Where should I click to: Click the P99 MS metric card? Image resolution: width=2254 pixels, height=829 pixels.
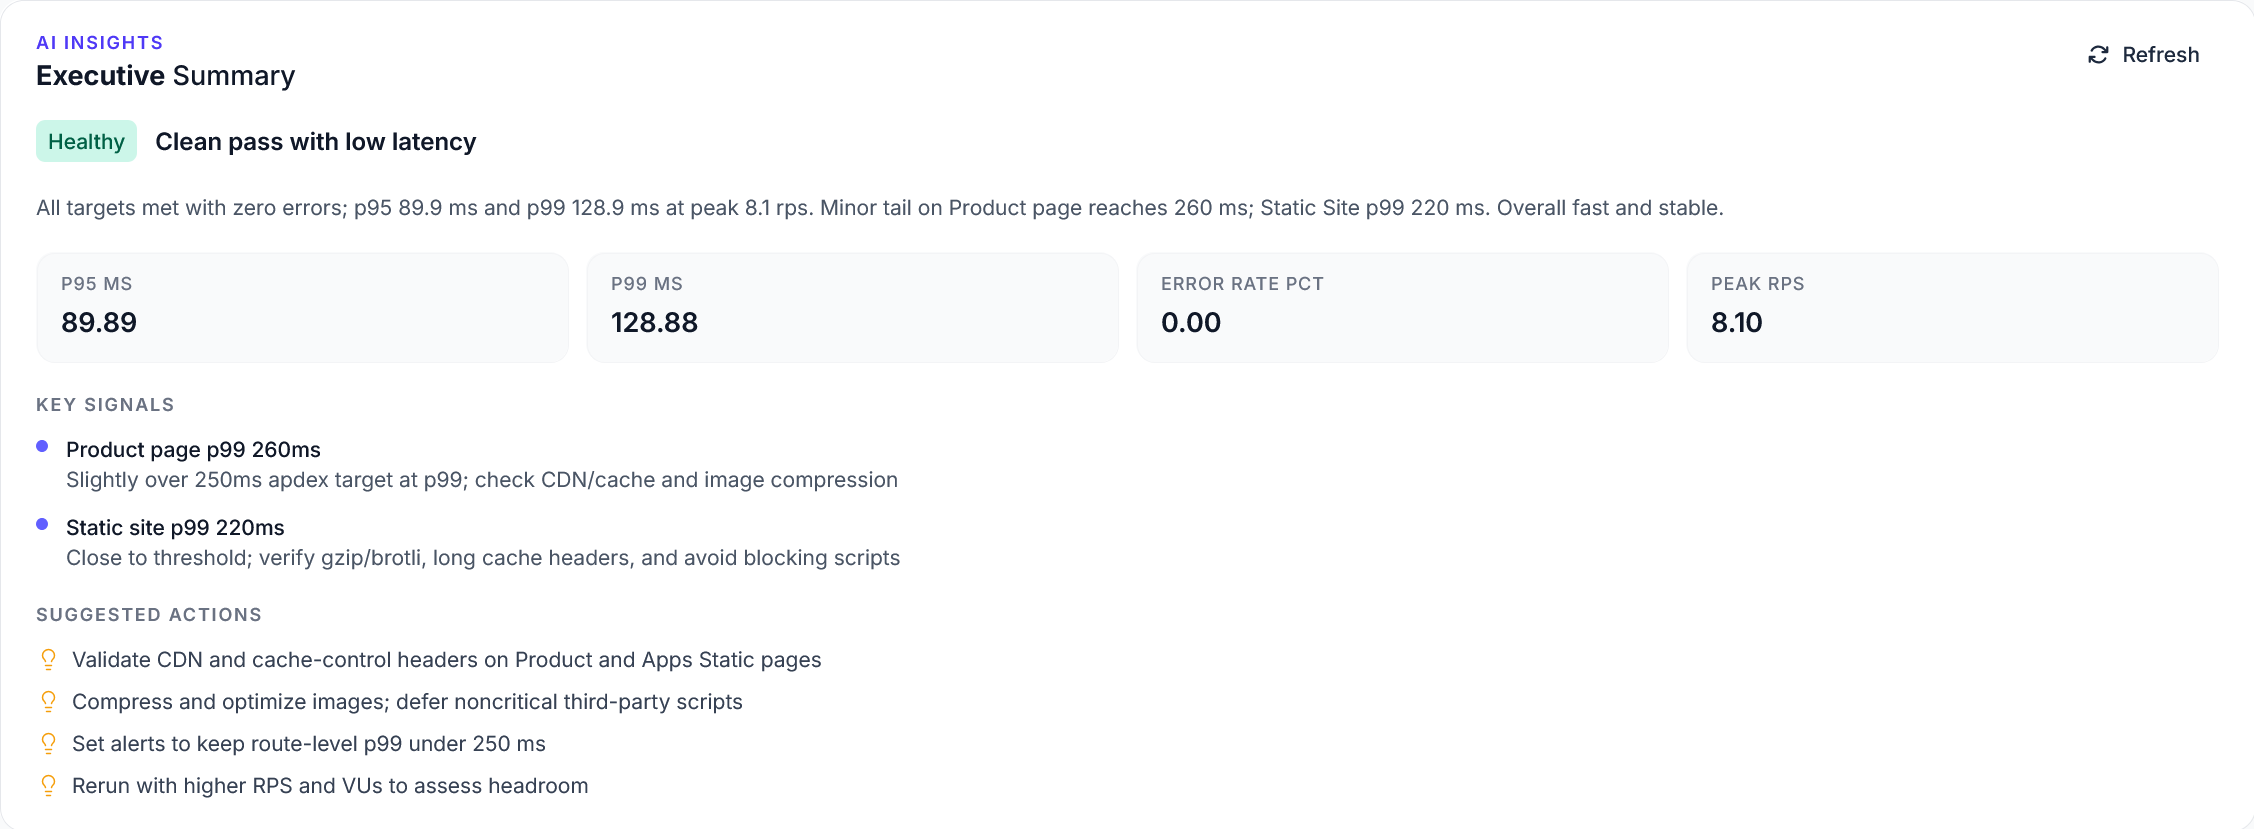(x=852, y=307)
